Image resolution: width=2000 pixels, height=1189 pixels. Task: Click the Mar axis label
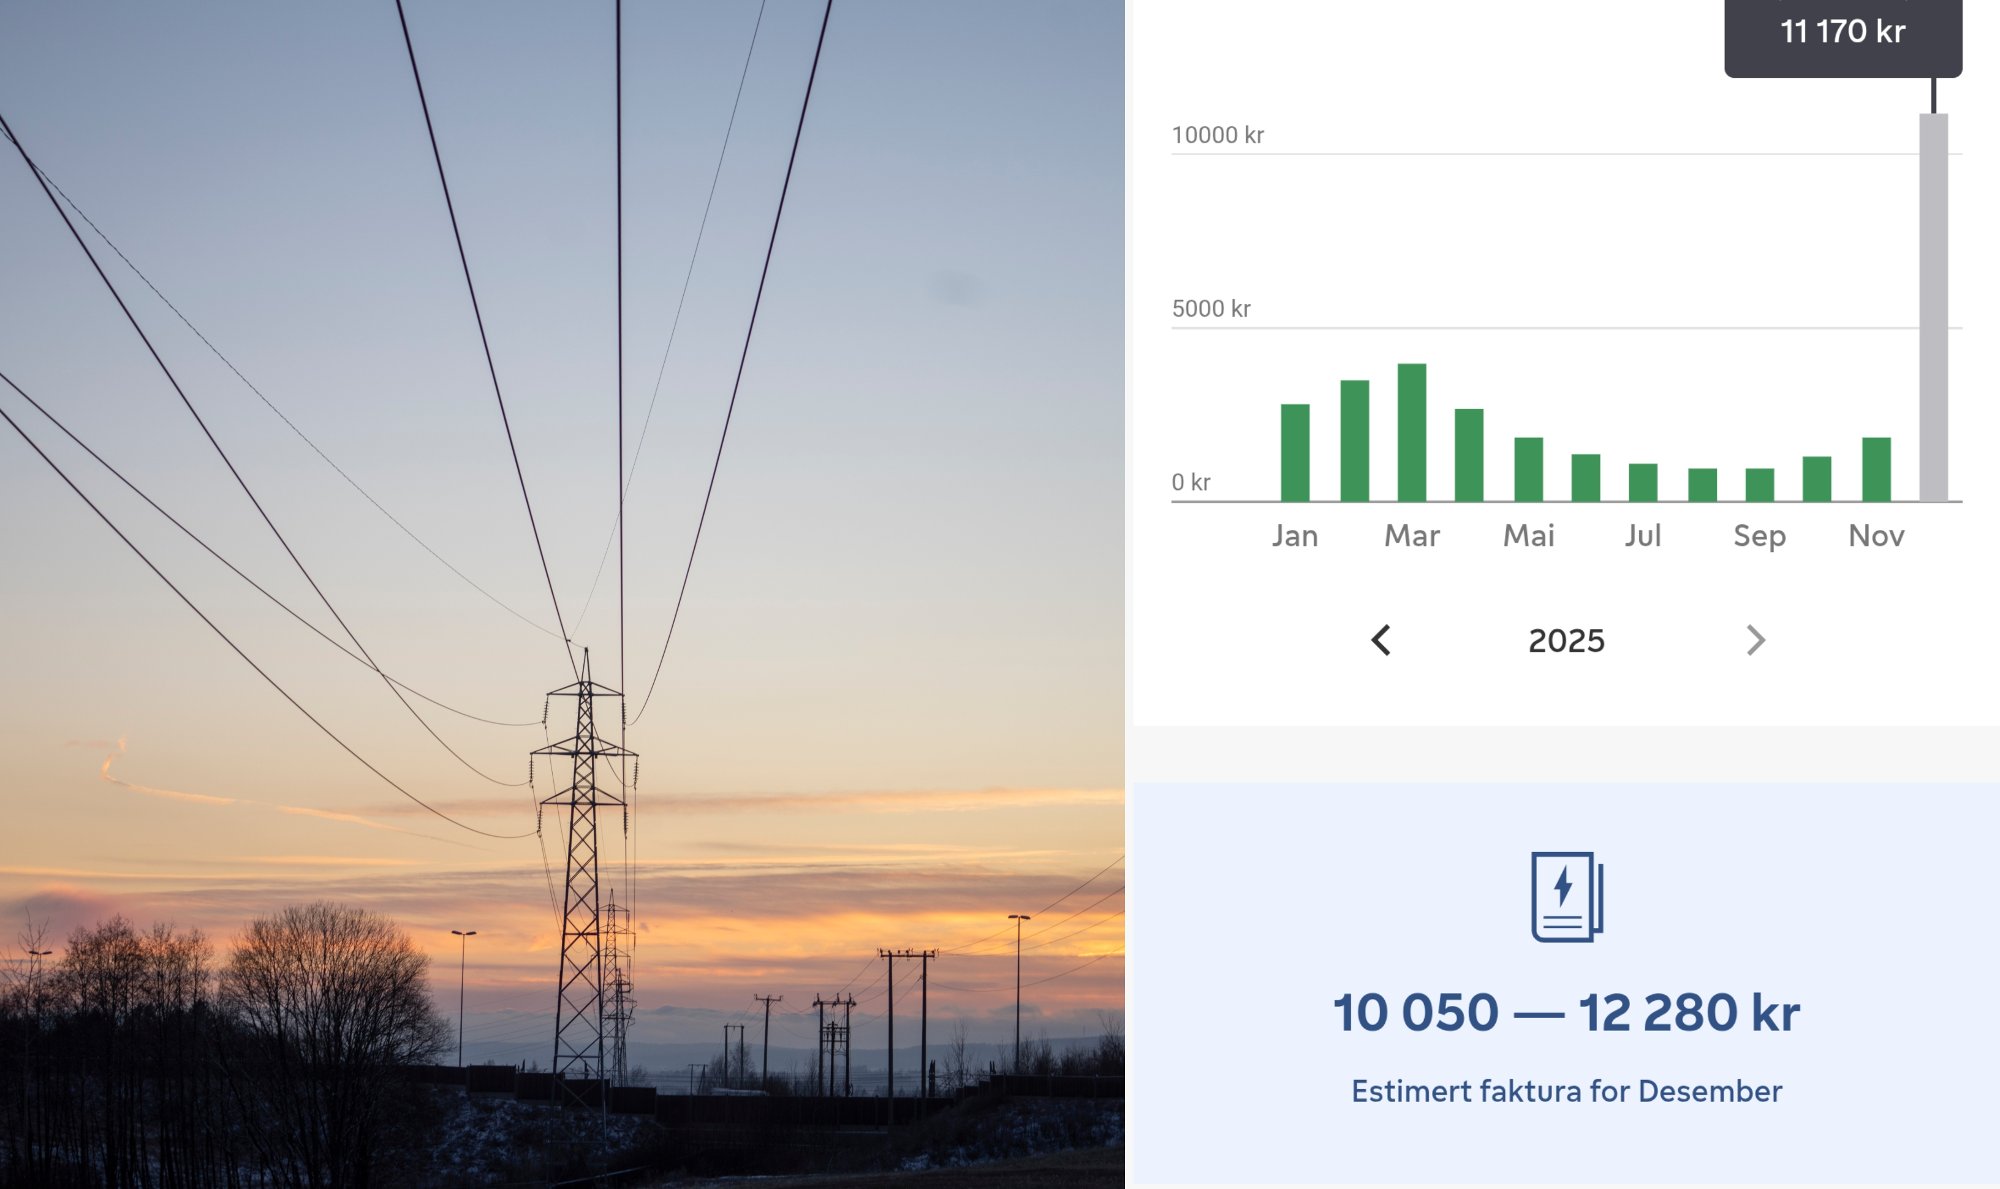point(1411,536)
